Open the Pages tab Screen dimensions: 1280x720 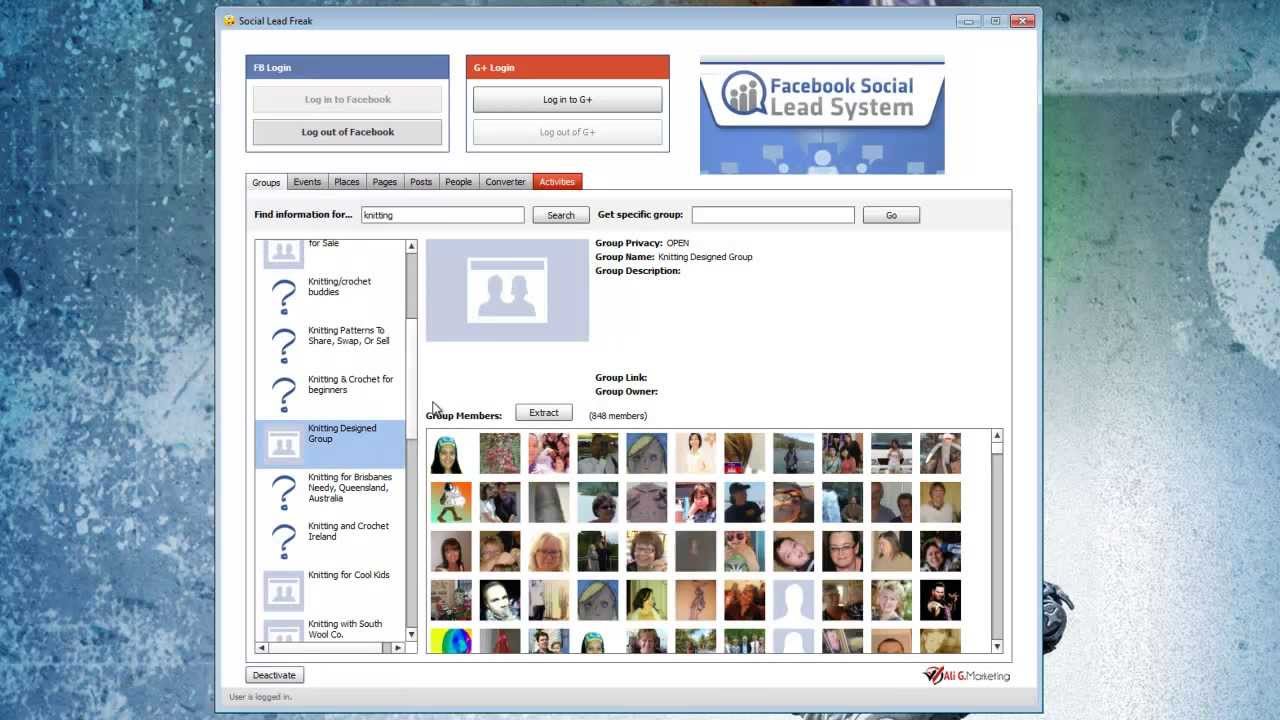tap(385, 182)
